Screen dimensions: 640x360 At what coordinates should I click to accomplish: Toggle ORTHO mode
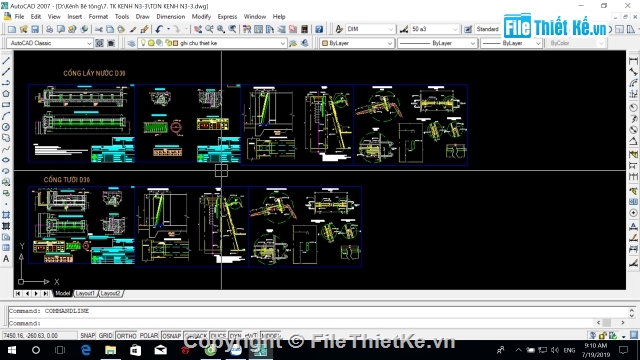(x=126, y=336)
